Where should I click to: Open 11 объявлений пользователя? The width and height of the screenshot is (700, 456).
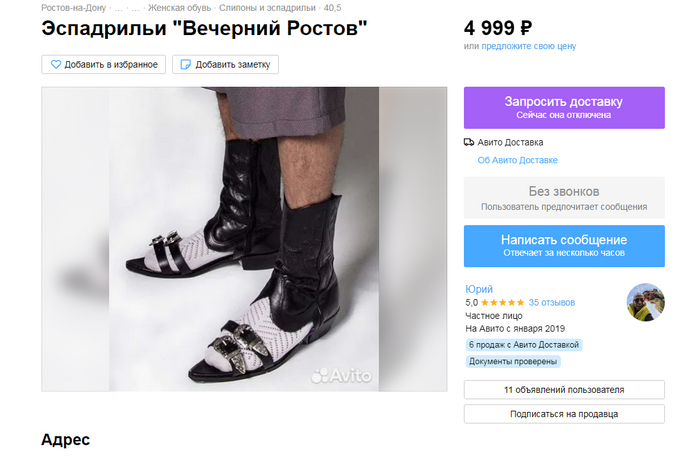click(564, 389)
